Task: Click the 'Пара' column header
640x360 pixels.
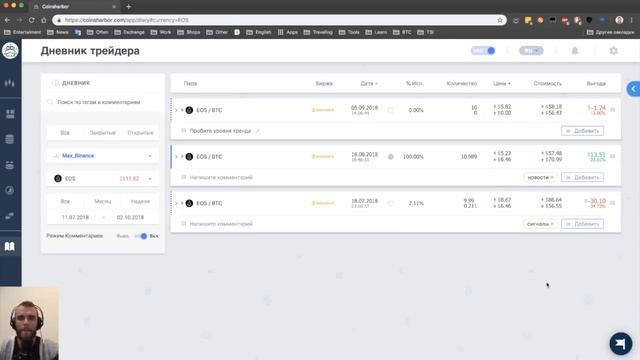Action: click(x=190, y=83)
